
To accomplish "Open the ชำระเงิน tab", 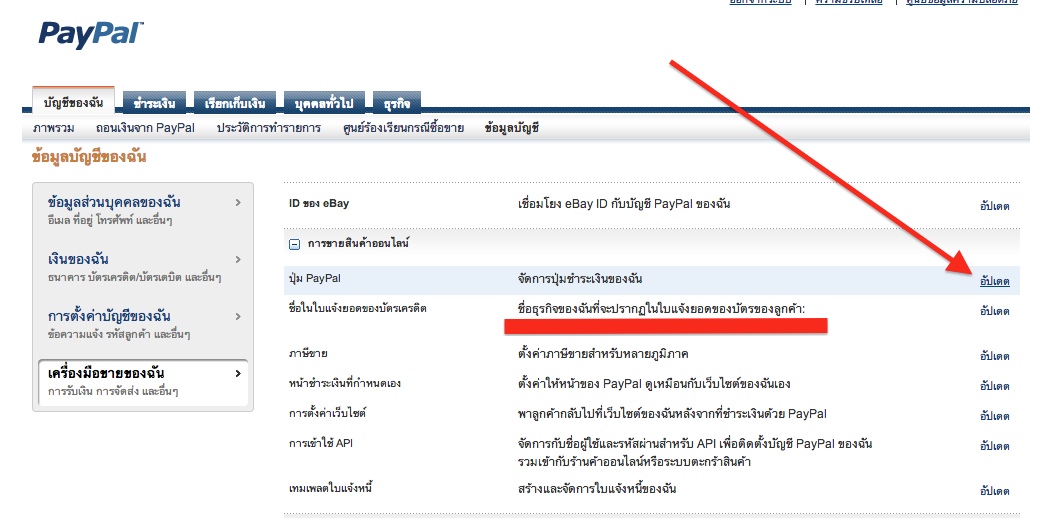I will click(155, 104).
